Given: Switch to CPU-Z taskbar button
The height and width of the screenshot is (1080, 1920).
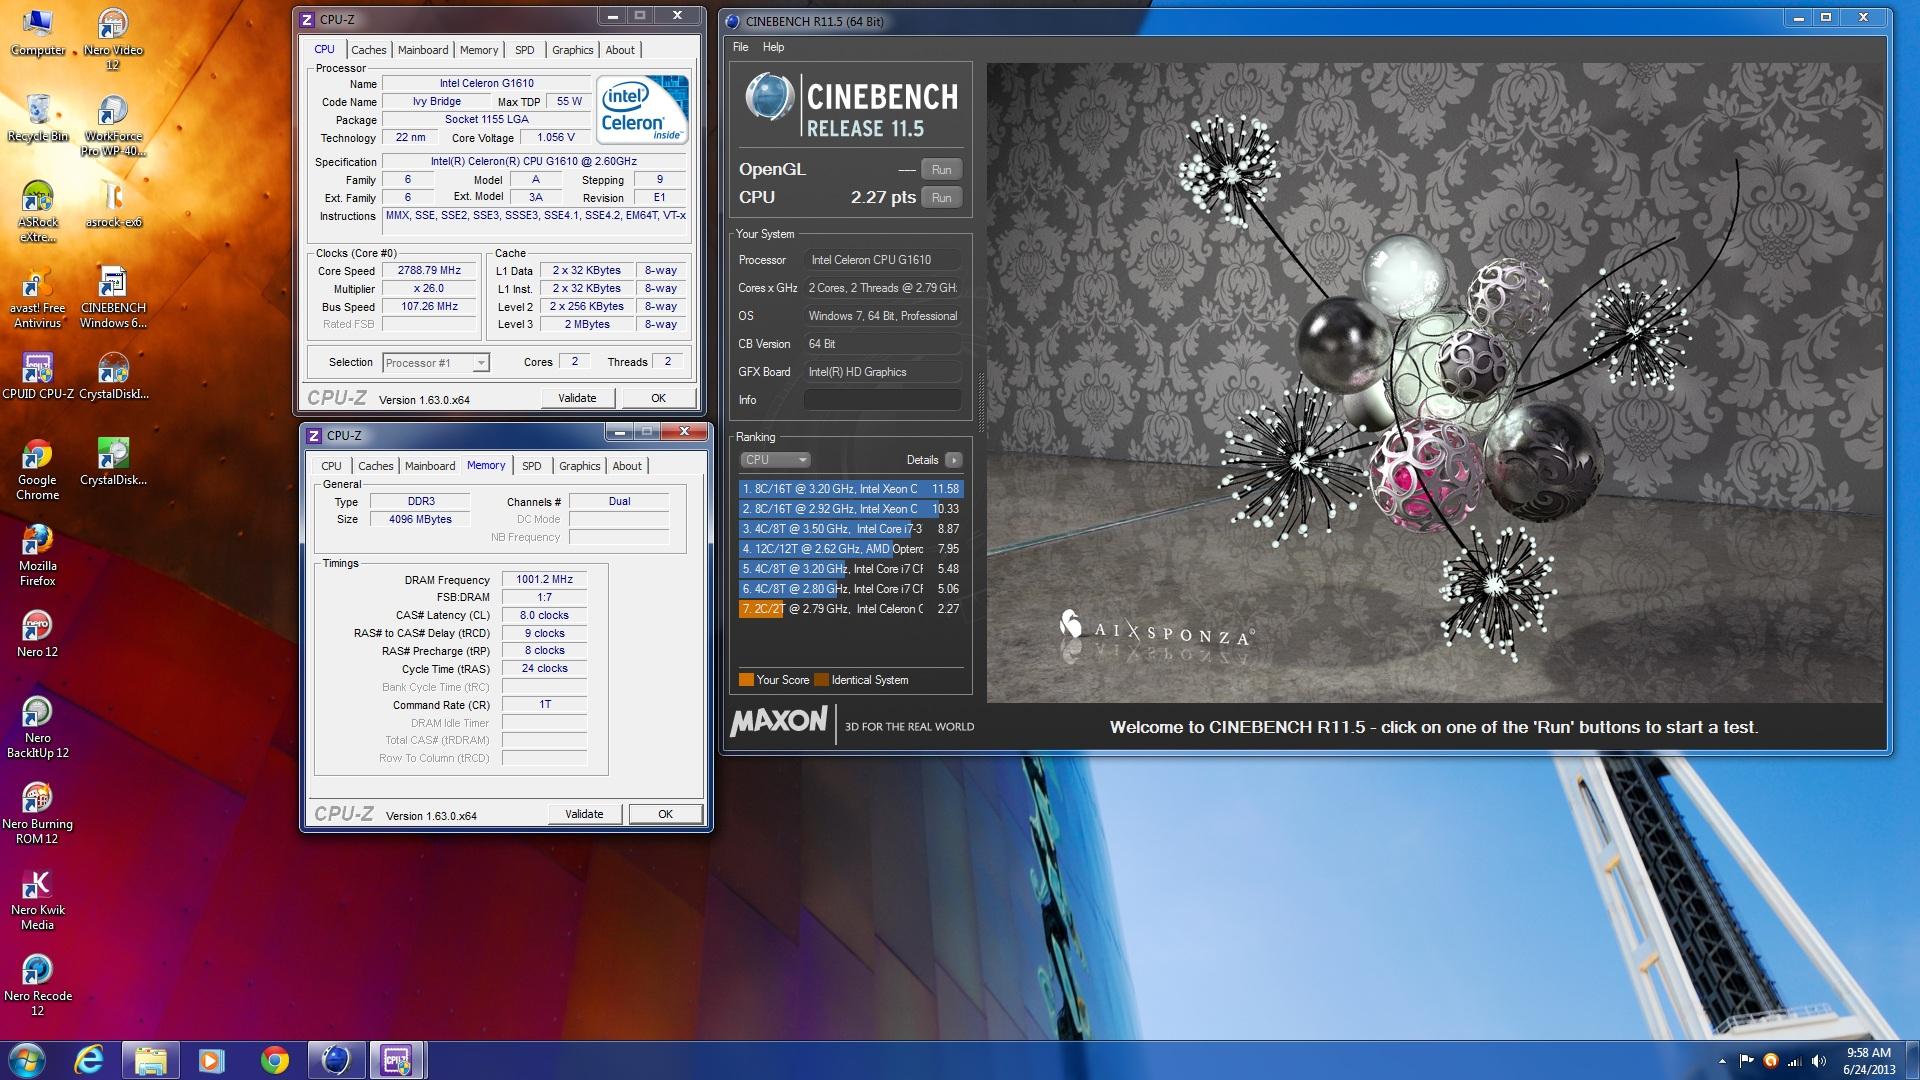Looking at the screenshot, I should (x=397, y=1060).
